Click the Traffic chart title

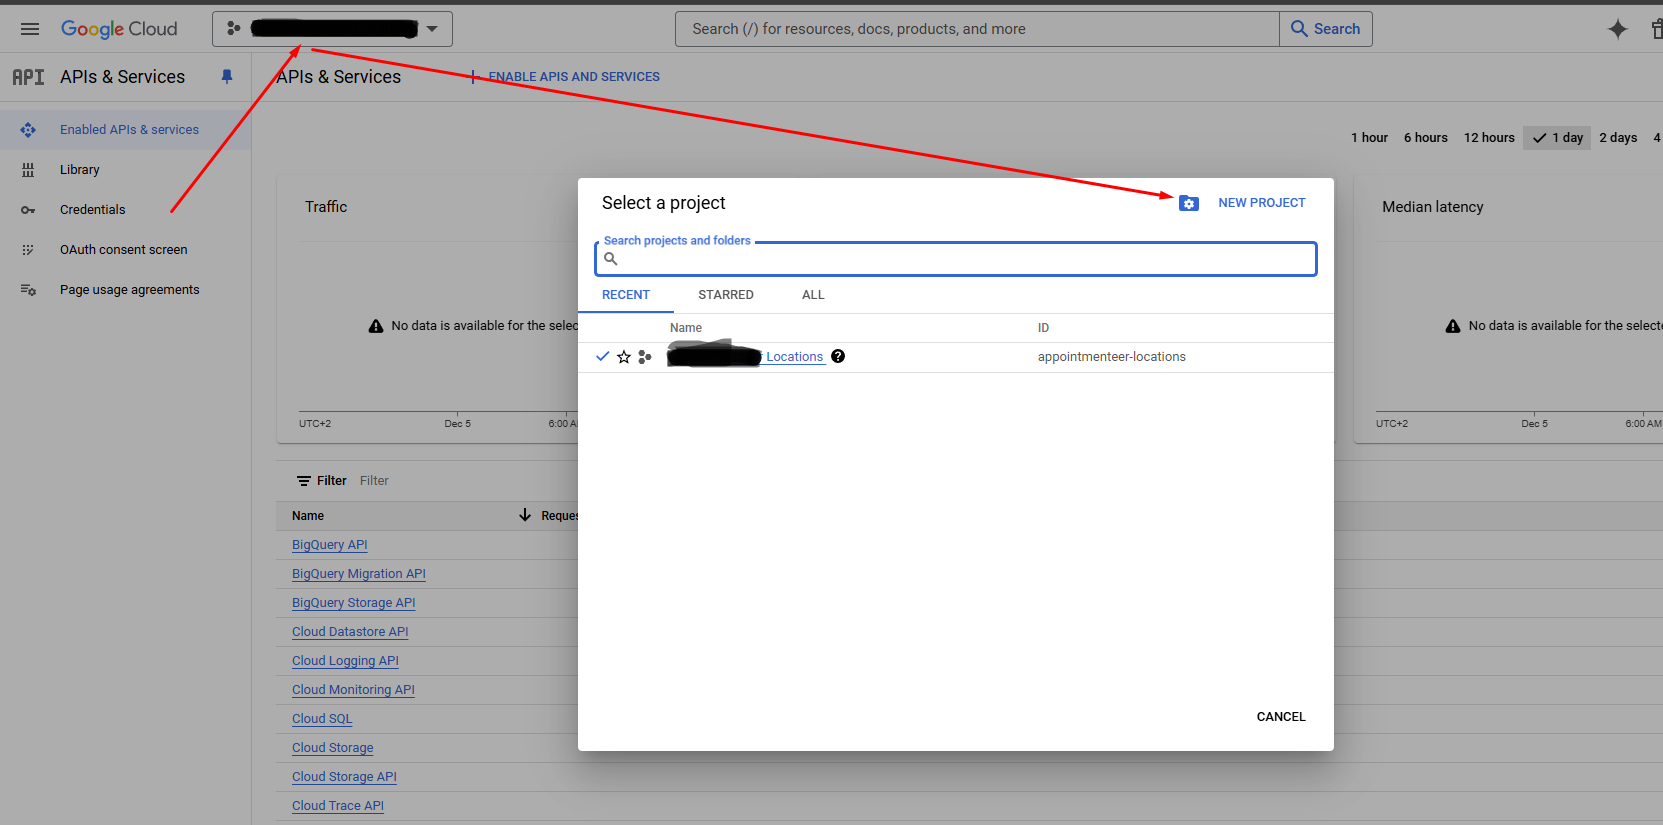326,207
